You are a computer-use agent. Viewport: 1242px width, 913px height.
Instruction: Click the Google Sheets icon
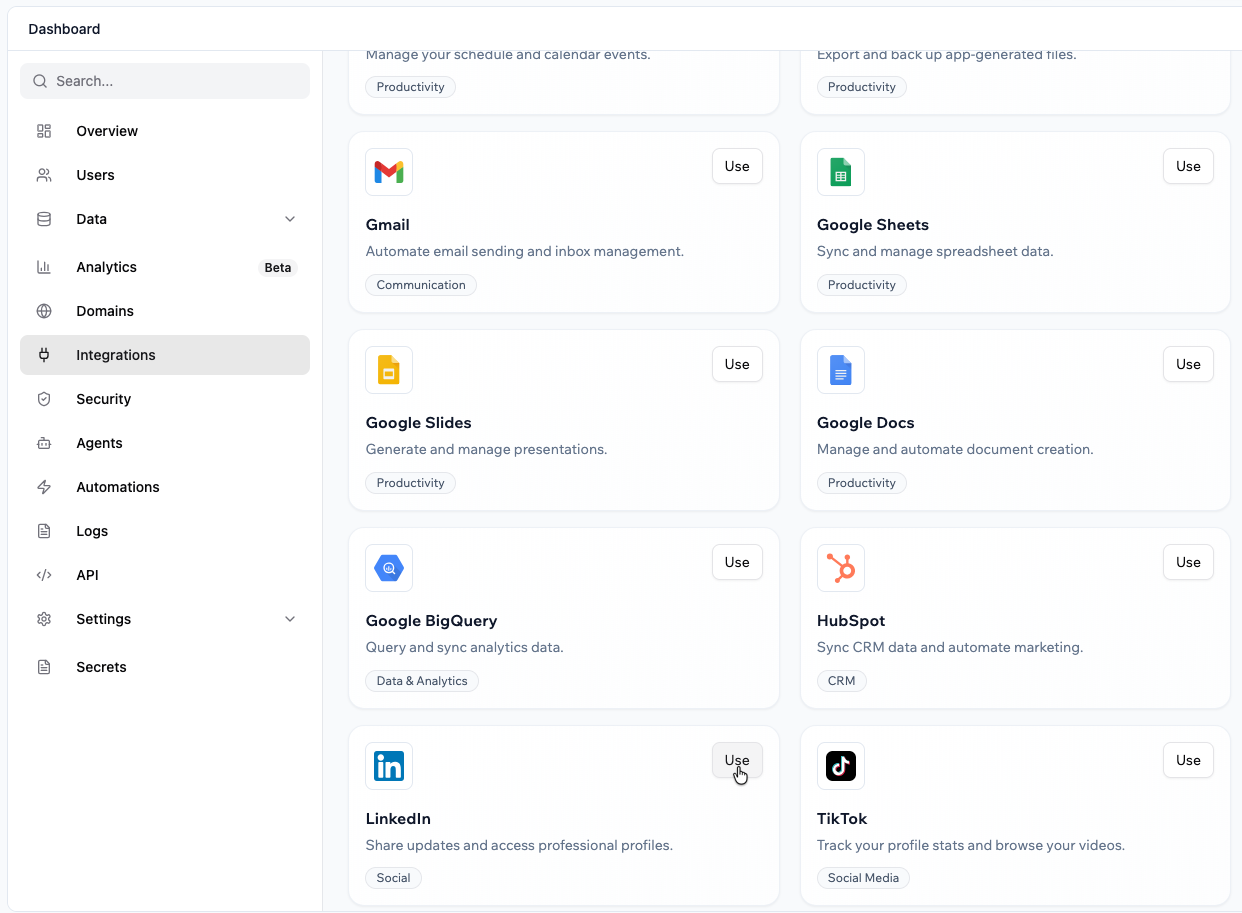click(840, 171)
